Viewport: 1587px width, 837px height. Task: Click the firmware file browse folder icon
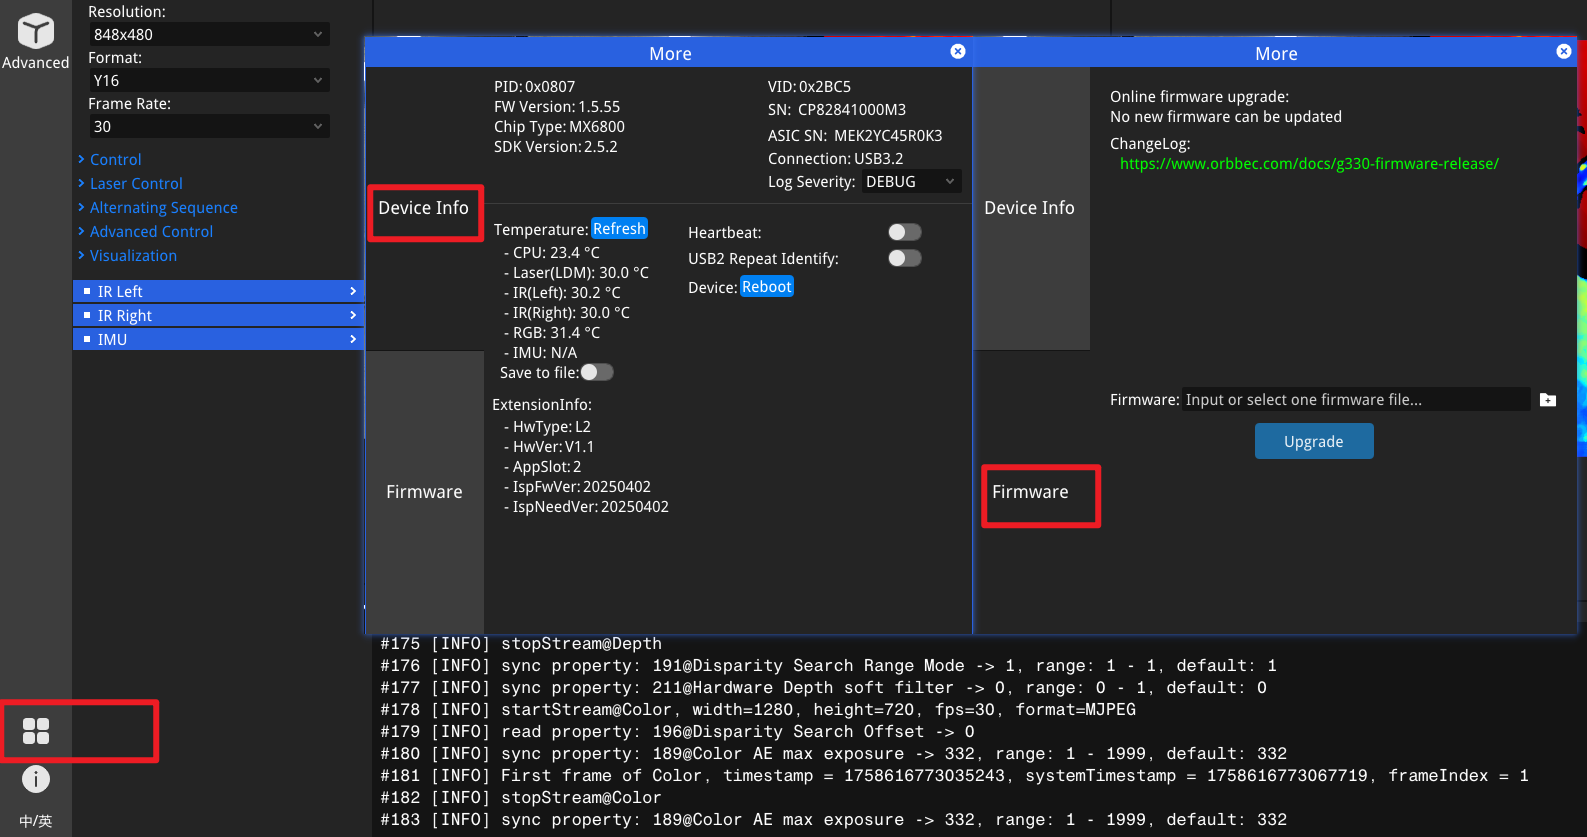(x=1547, y=400)
